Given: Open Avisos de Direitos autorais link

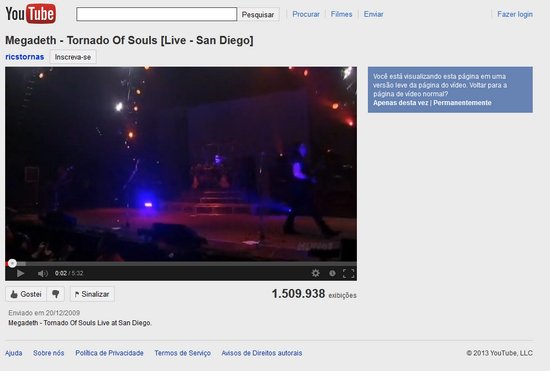Looking at the screenshot, I should [x=262, y=353].
